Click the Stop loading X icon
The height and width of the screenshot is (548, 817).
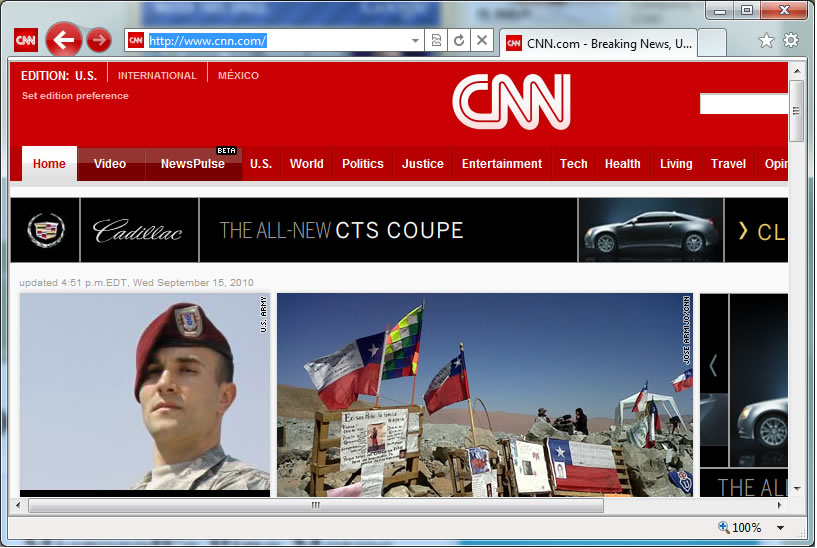tap(482, 40)
